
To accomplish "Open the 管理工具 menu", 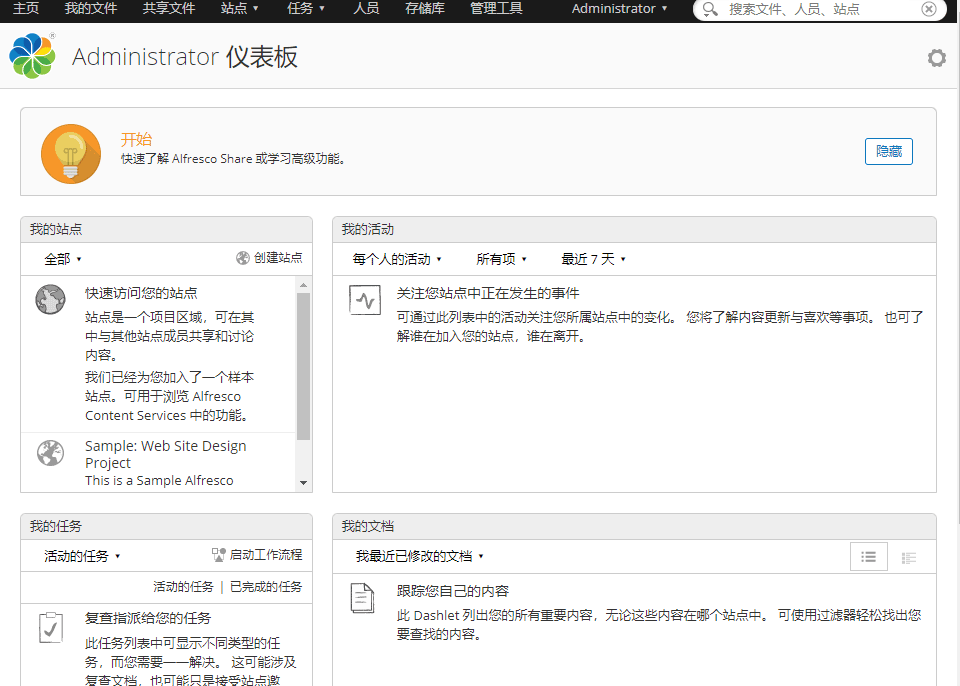I will point(496,10).
